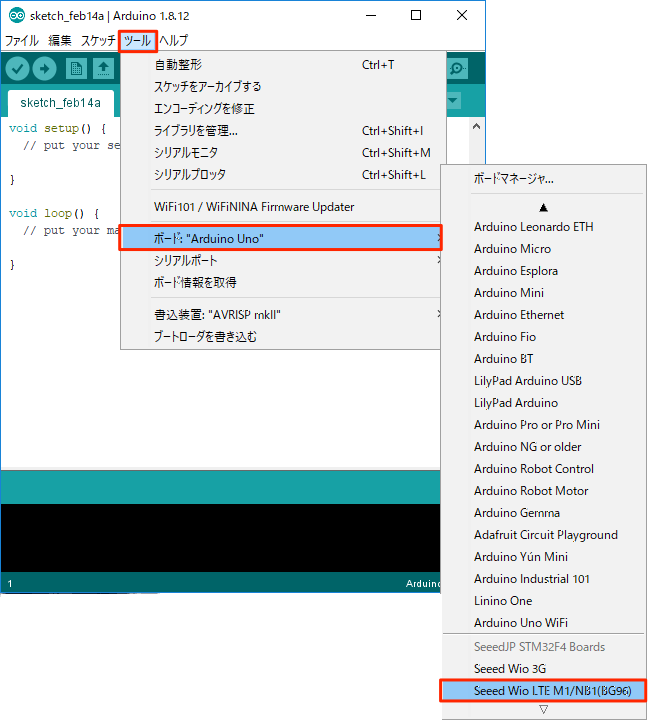Open ボードマネージャ... entry
The image size is (648, 720).
pos(544,179)
